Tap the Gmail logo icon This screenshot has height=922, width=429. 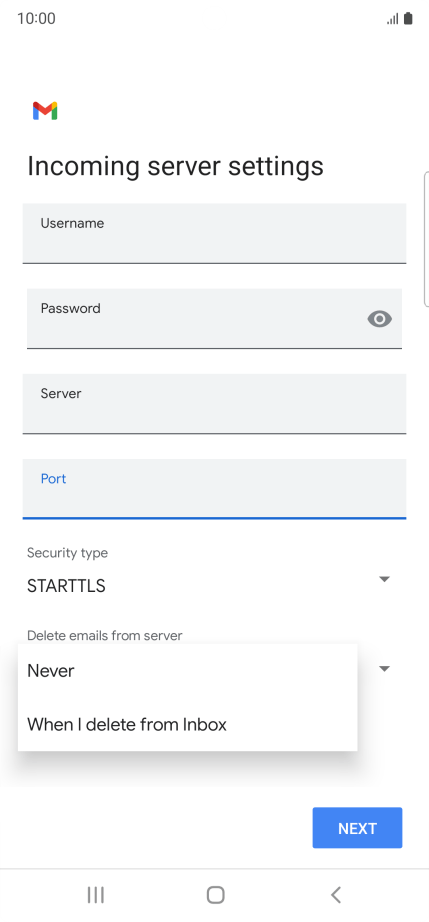click(45, 111)
